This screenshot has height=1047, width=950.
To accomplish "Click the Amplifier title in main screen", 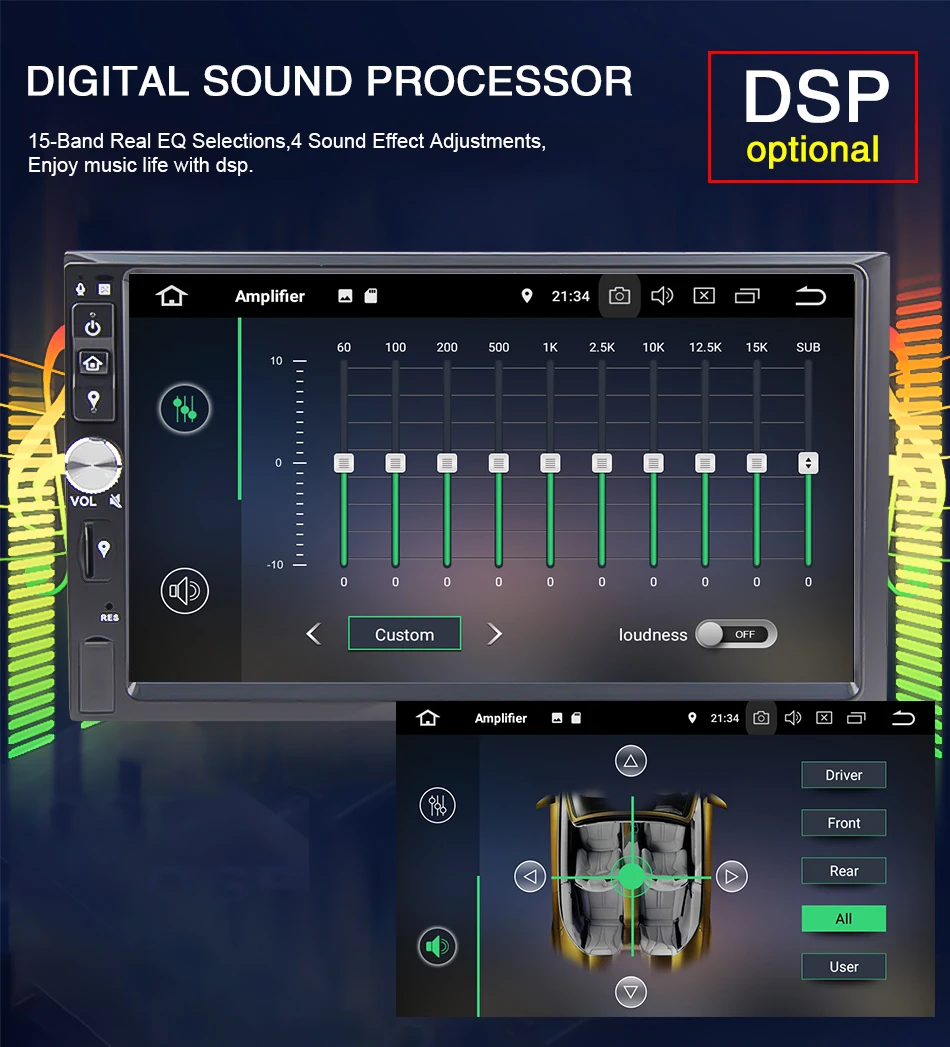I will point(270,296).
